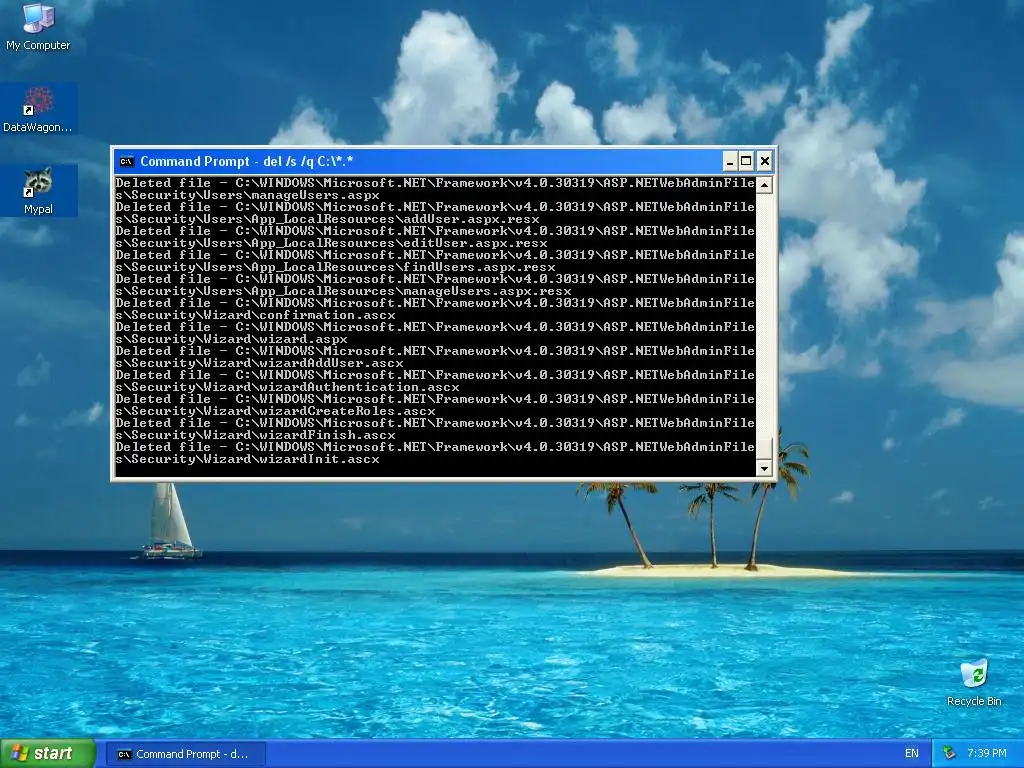Image resolution: width=1024 pixels, height=768 pixels.
Task: Click the line ending addUser.aspx.resx
Action: pyautogui.click(x=327, y=219)
